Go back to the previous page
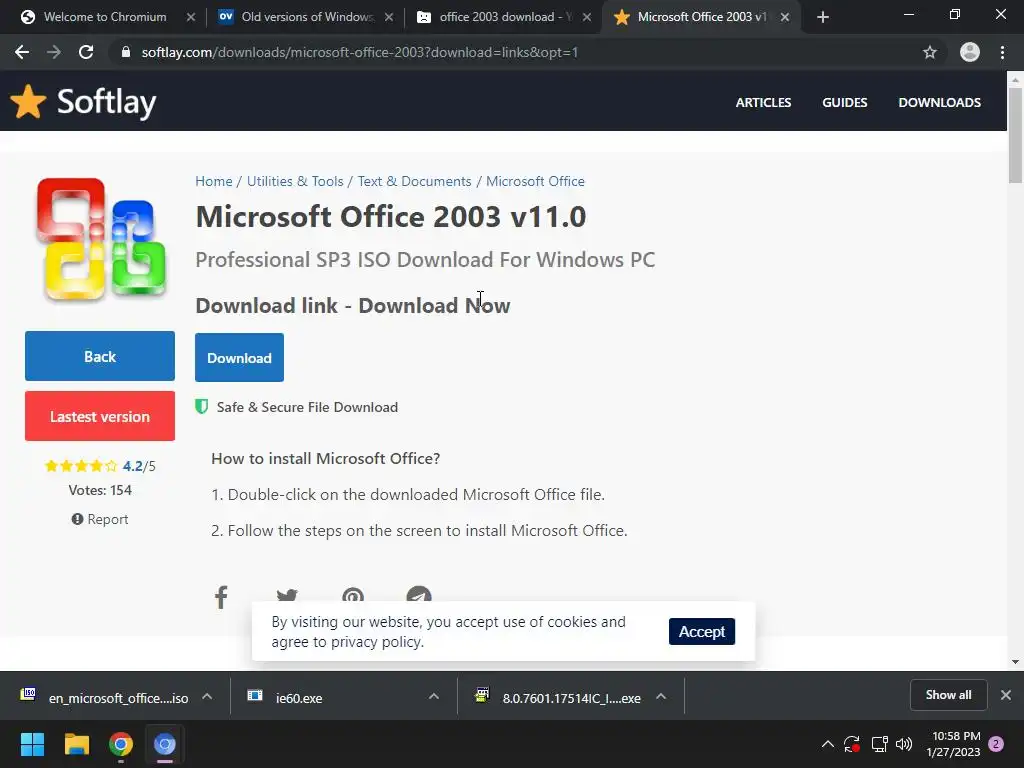This screenshot has width=1024, height=768. click(22, 52)
